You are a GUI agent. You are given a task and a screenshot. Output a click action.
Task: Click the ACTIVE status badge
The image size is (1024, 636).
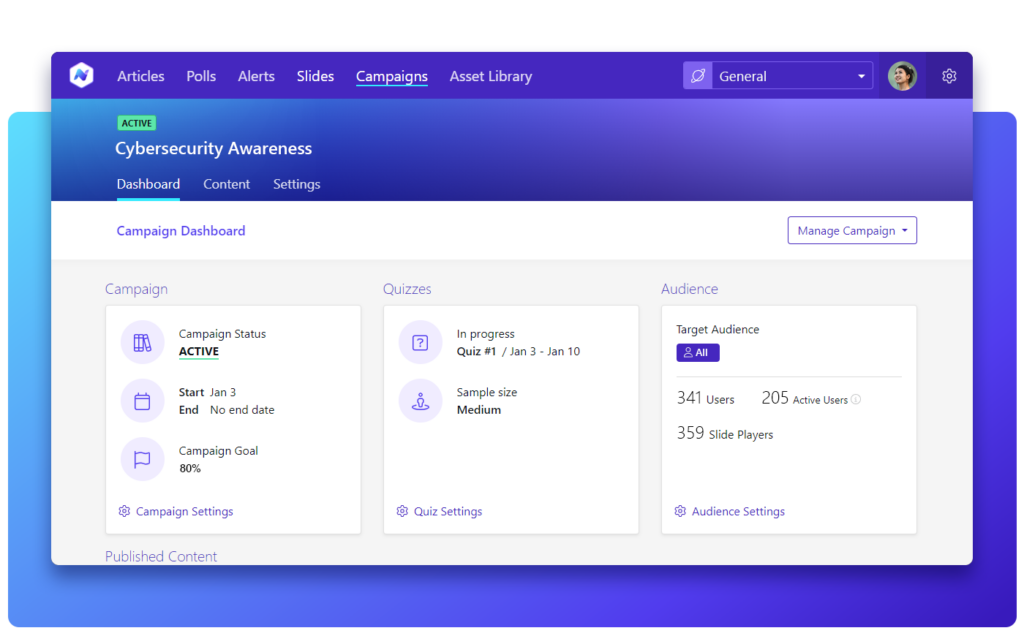(136, 123)
